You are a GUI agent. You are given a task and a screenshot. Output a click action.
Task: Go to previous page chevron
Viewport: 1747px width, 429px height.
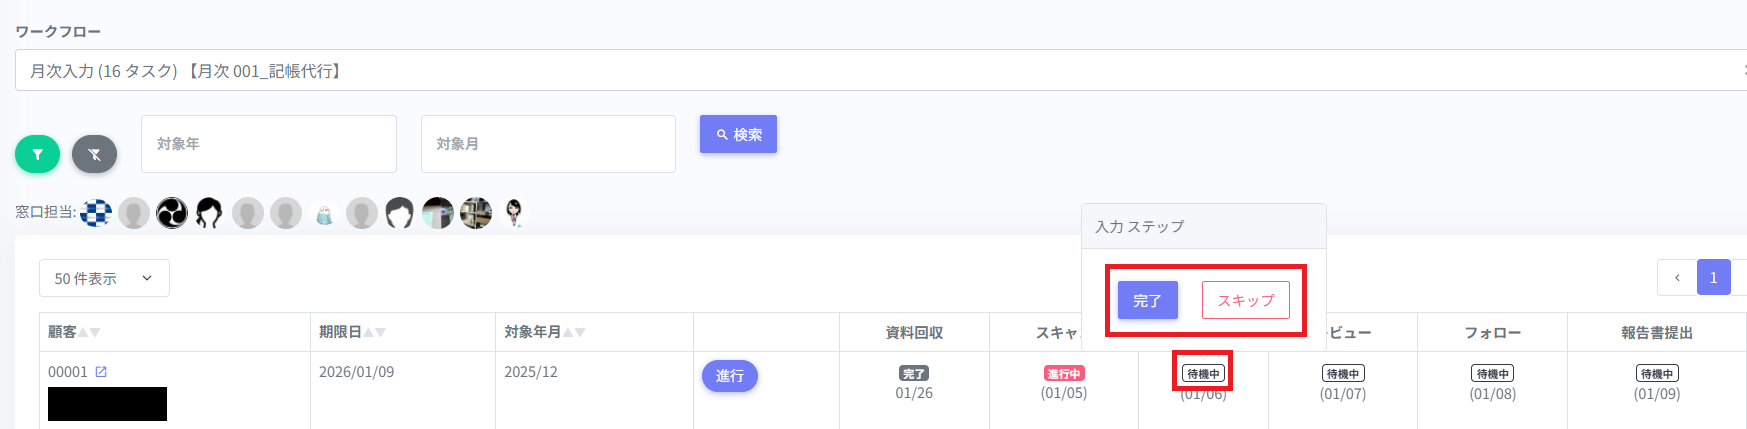(x=1677, y=278)
